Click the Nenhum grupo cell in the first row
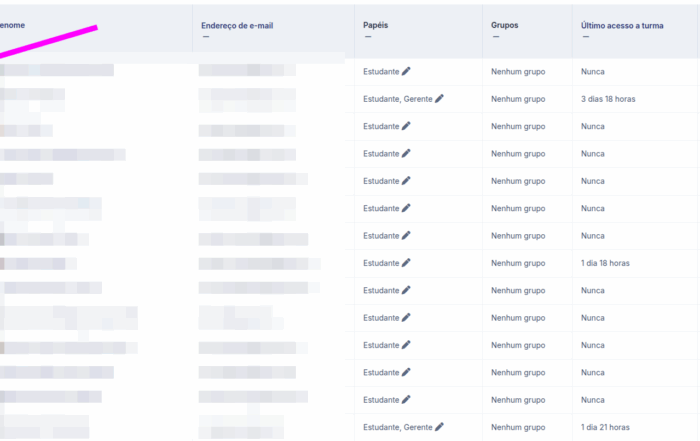Viewport: 700px width, 441px height. [518, 72]
